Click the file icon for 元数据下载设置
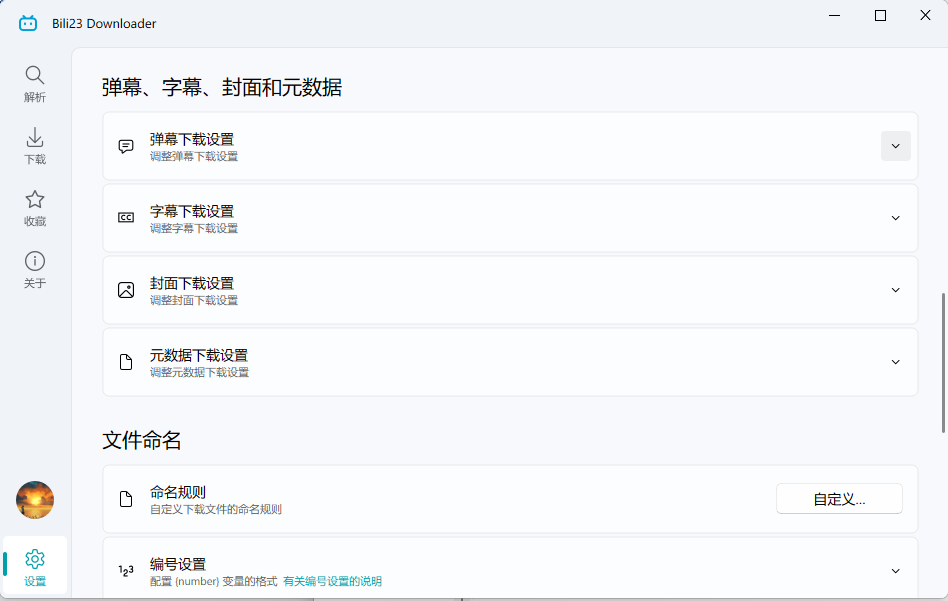Screen dimensions: 948x601 (126, 362)
